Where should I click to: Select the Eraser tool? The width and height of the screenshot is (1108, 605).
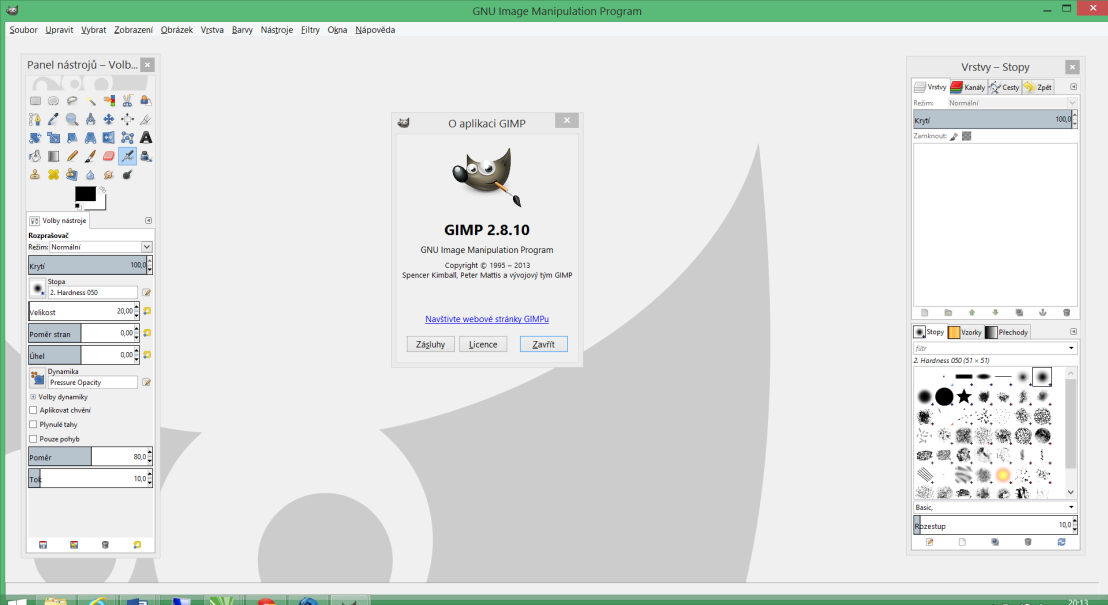tap(109, 155)
